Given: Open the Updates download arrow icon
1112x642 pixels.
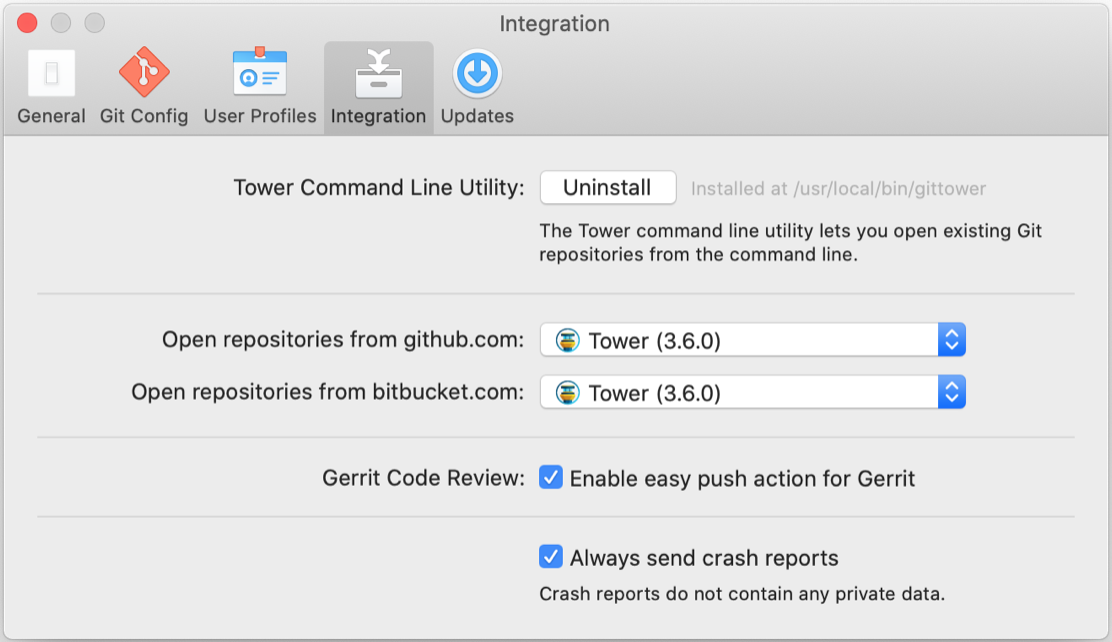Looking at the screenshot, I should pyautogui.click(x=477, y=73).
